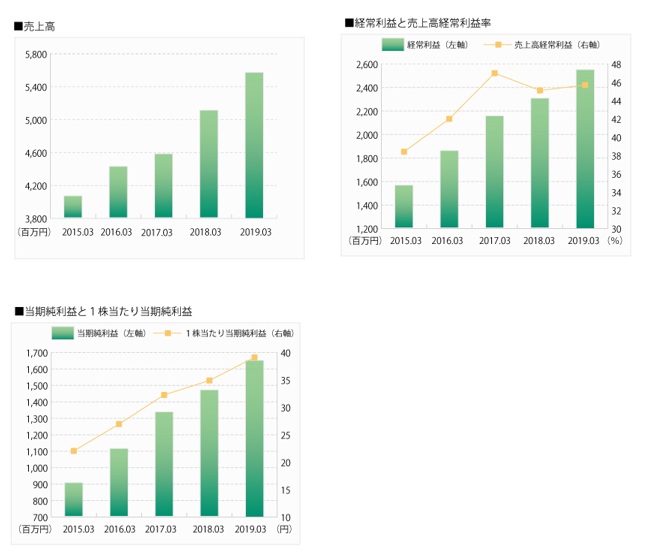Select the 2019.03 bar in 経常利益 chart
This screenshot has width=658, height=552.
(x=585, y=149)
